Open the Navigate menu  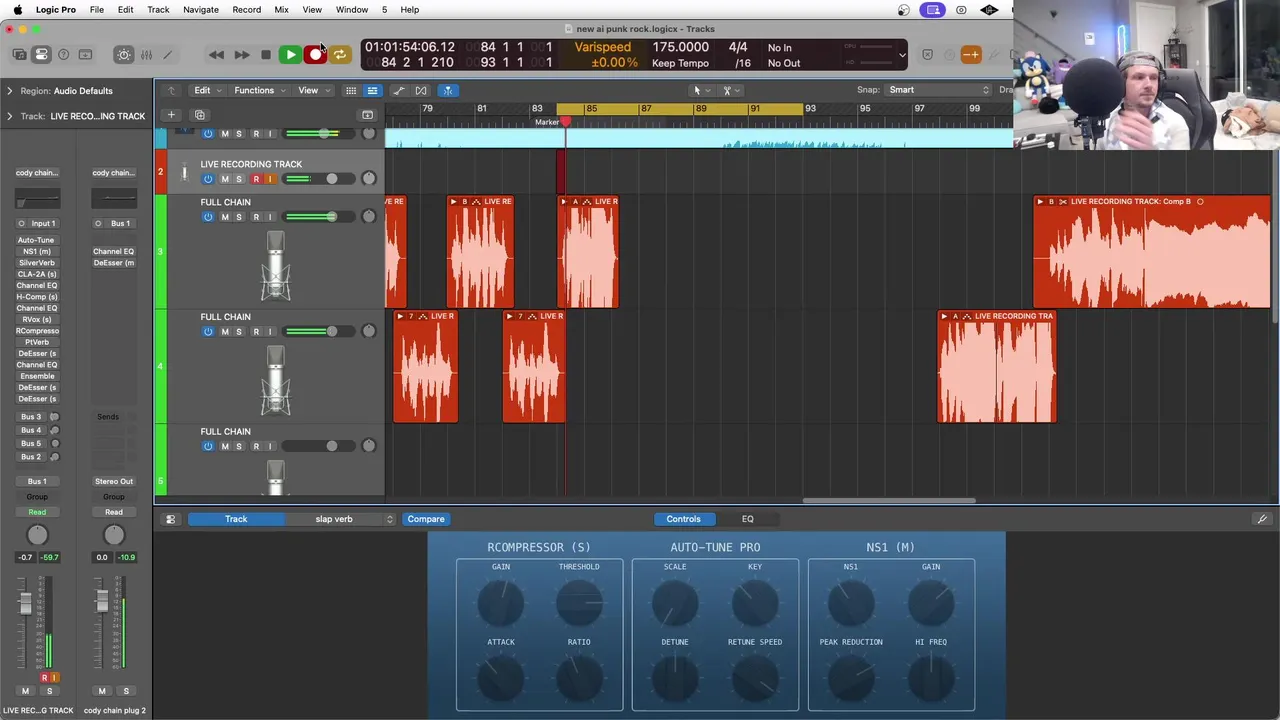[201, 9]
